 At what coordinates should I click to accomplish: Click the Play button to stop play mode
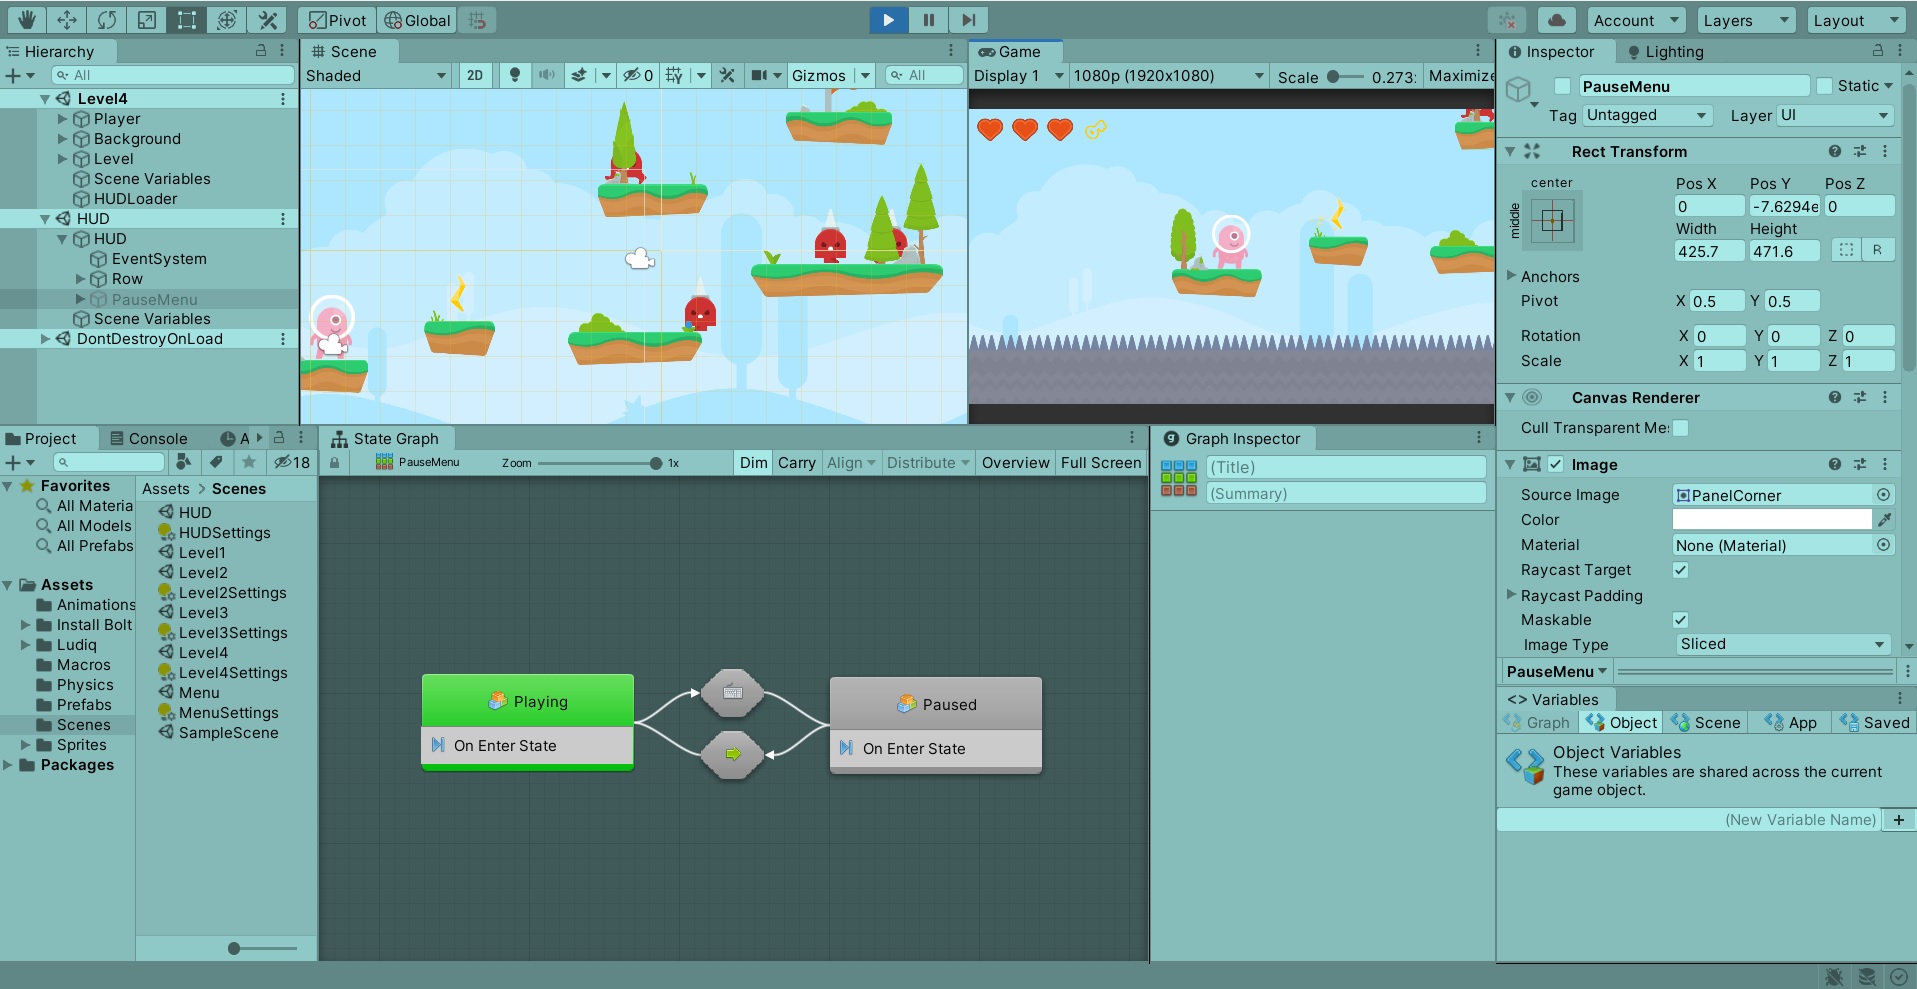point(887,20)
